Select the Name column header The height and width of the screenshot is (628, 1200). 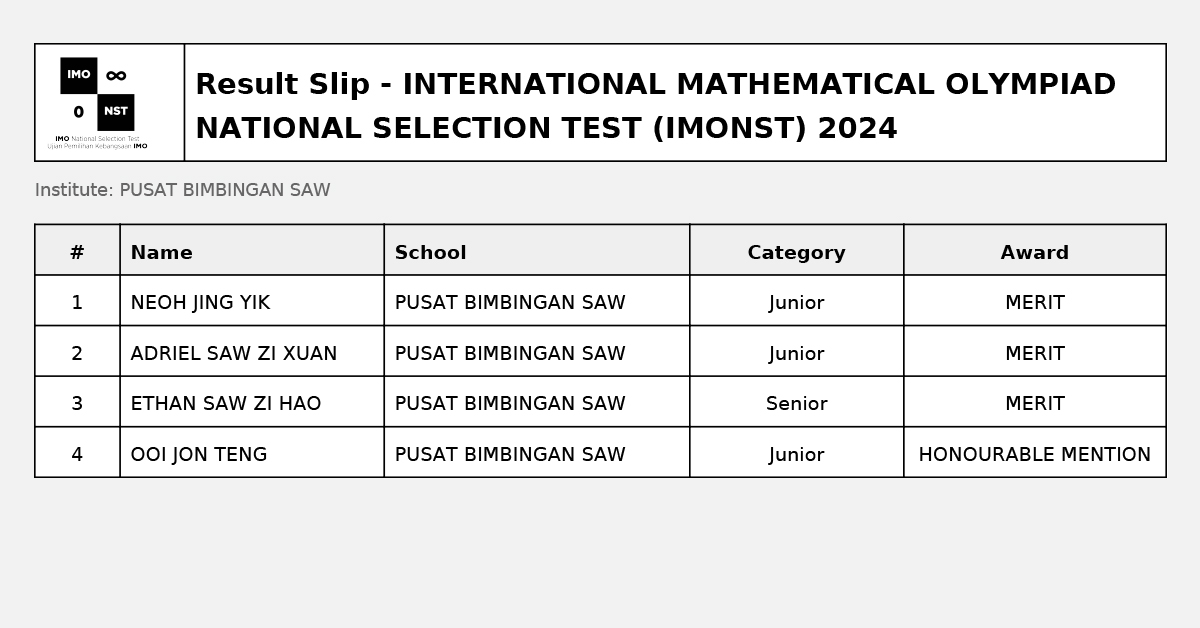point(161,253)
